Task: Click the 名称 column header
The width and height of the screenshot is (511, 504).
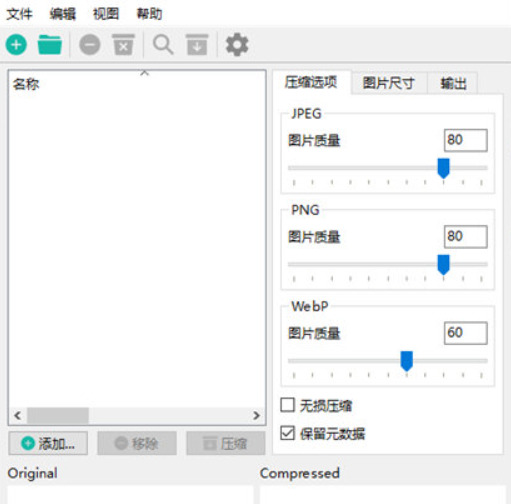Action: [x=26, y=84]
